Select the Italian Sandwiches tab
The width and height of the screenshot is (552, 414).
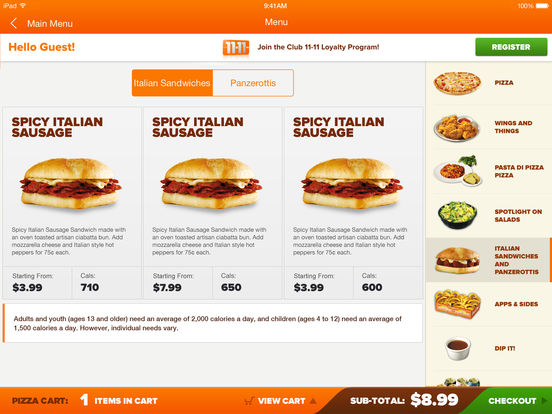click(172, 83)
